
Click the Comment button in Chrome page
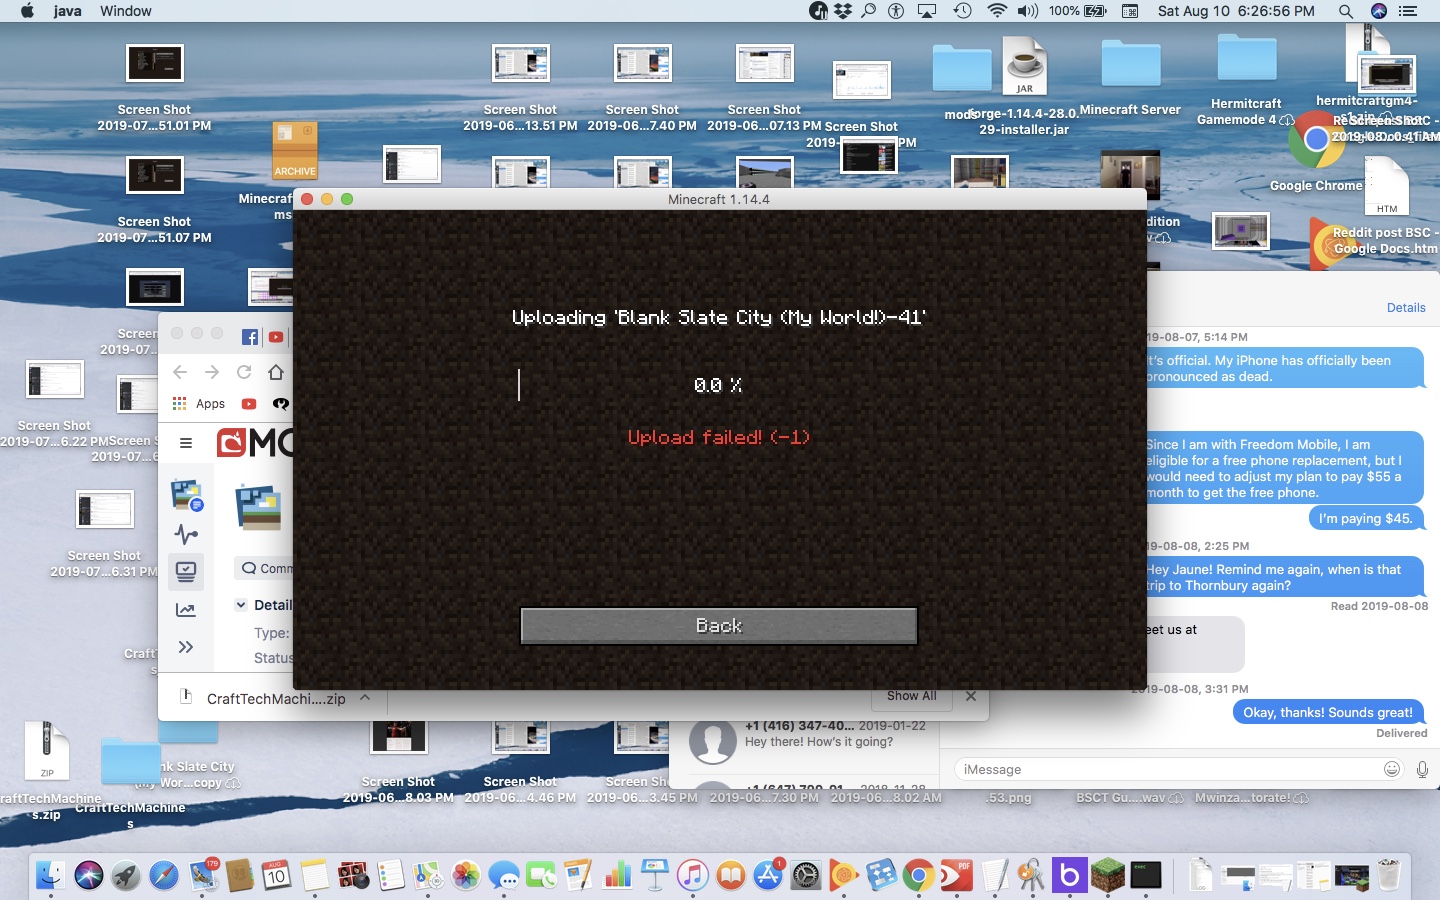(x=264, y=568)
